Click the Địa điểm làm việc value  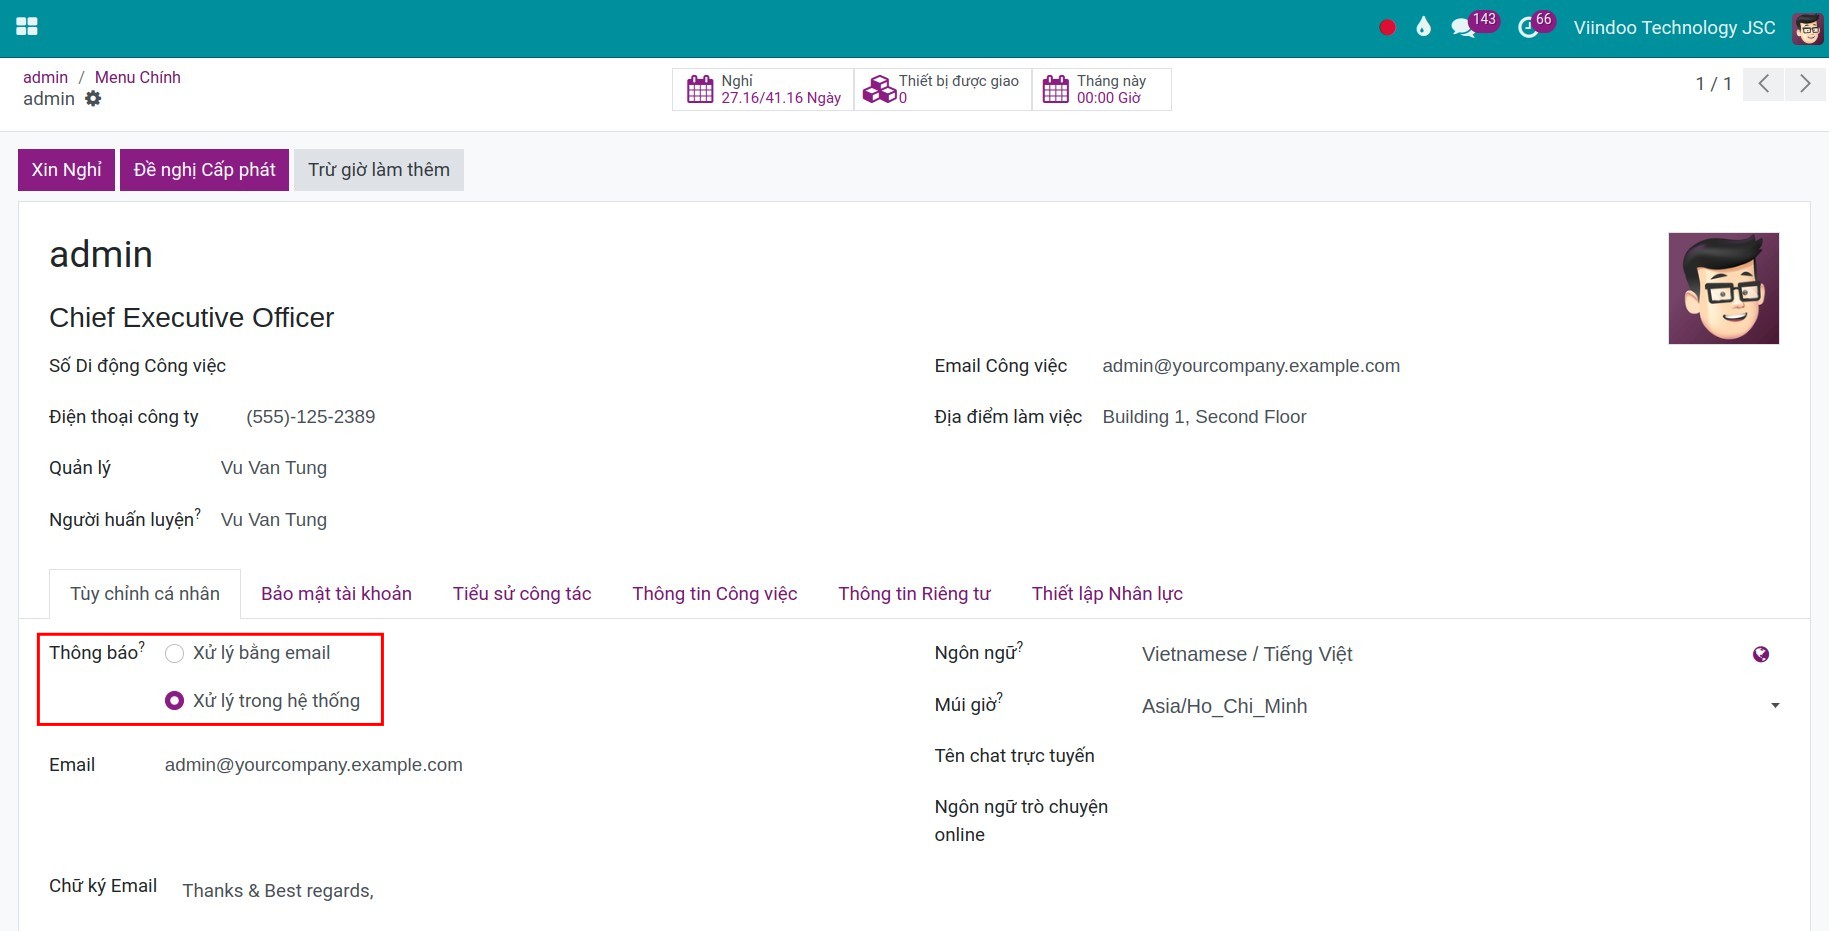1204,417
